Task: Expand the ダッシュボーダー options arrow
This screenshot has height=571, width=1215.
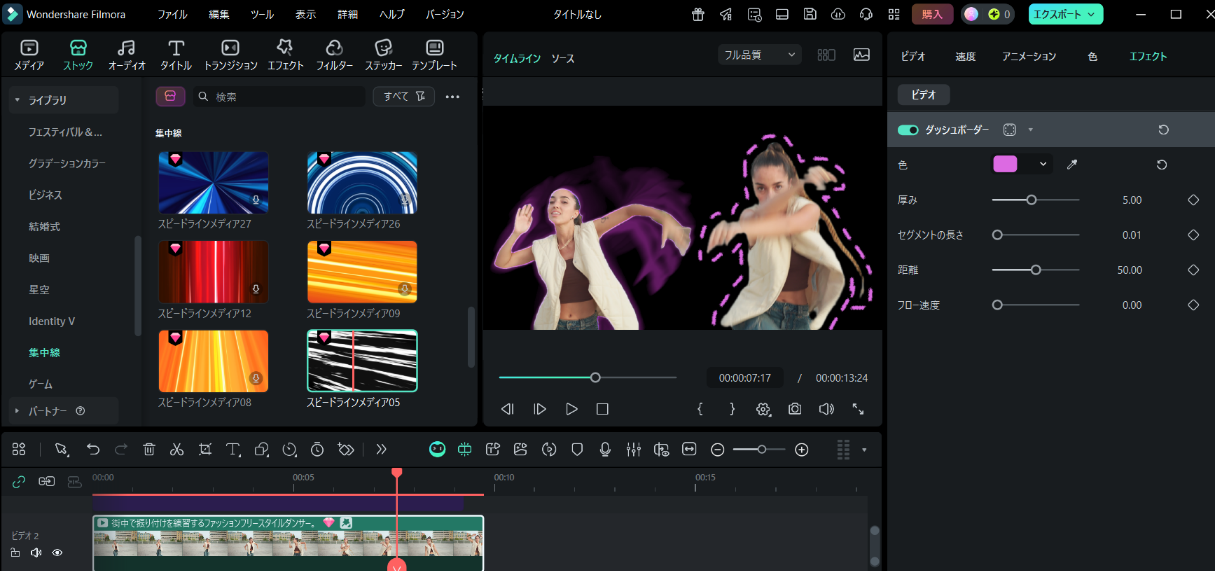Action: coord(1030,130)
